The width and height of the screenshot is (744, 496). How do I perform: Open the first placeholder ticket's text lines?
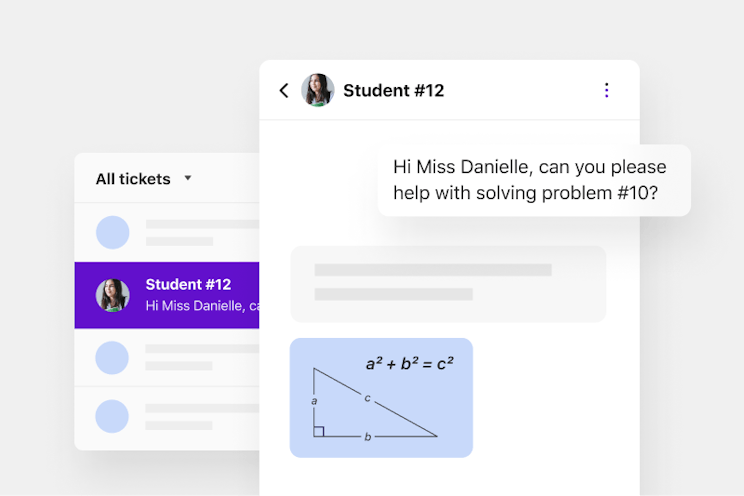click(x=200, y=233)
